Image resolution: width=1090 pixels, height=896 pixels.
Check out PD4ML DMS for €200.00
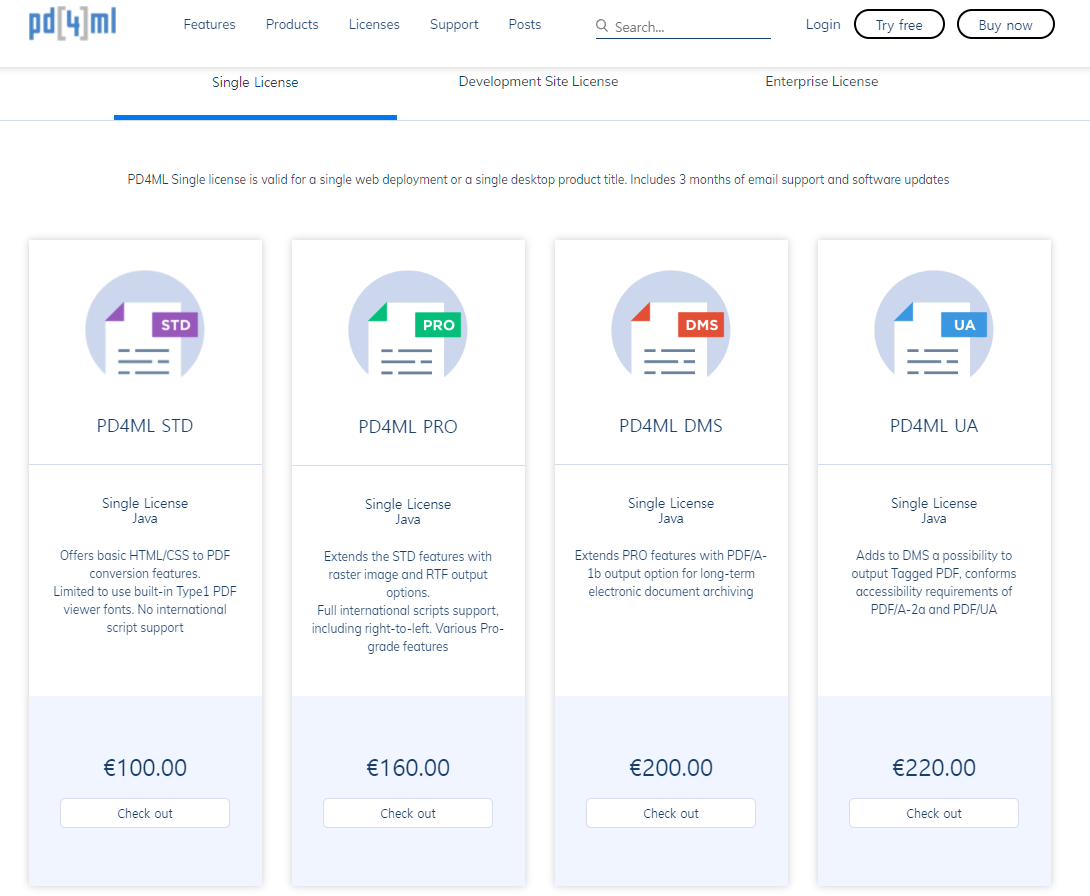point(671,813)
